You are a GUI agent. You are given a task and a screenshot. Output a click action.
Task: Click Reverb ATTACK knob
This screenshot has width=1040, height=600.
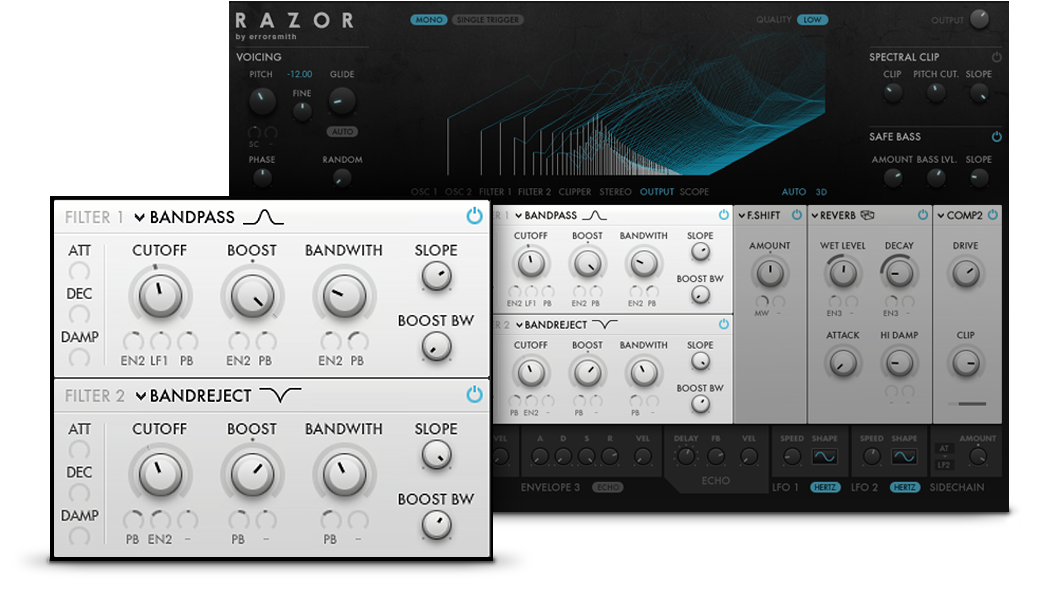pos(842,363)
